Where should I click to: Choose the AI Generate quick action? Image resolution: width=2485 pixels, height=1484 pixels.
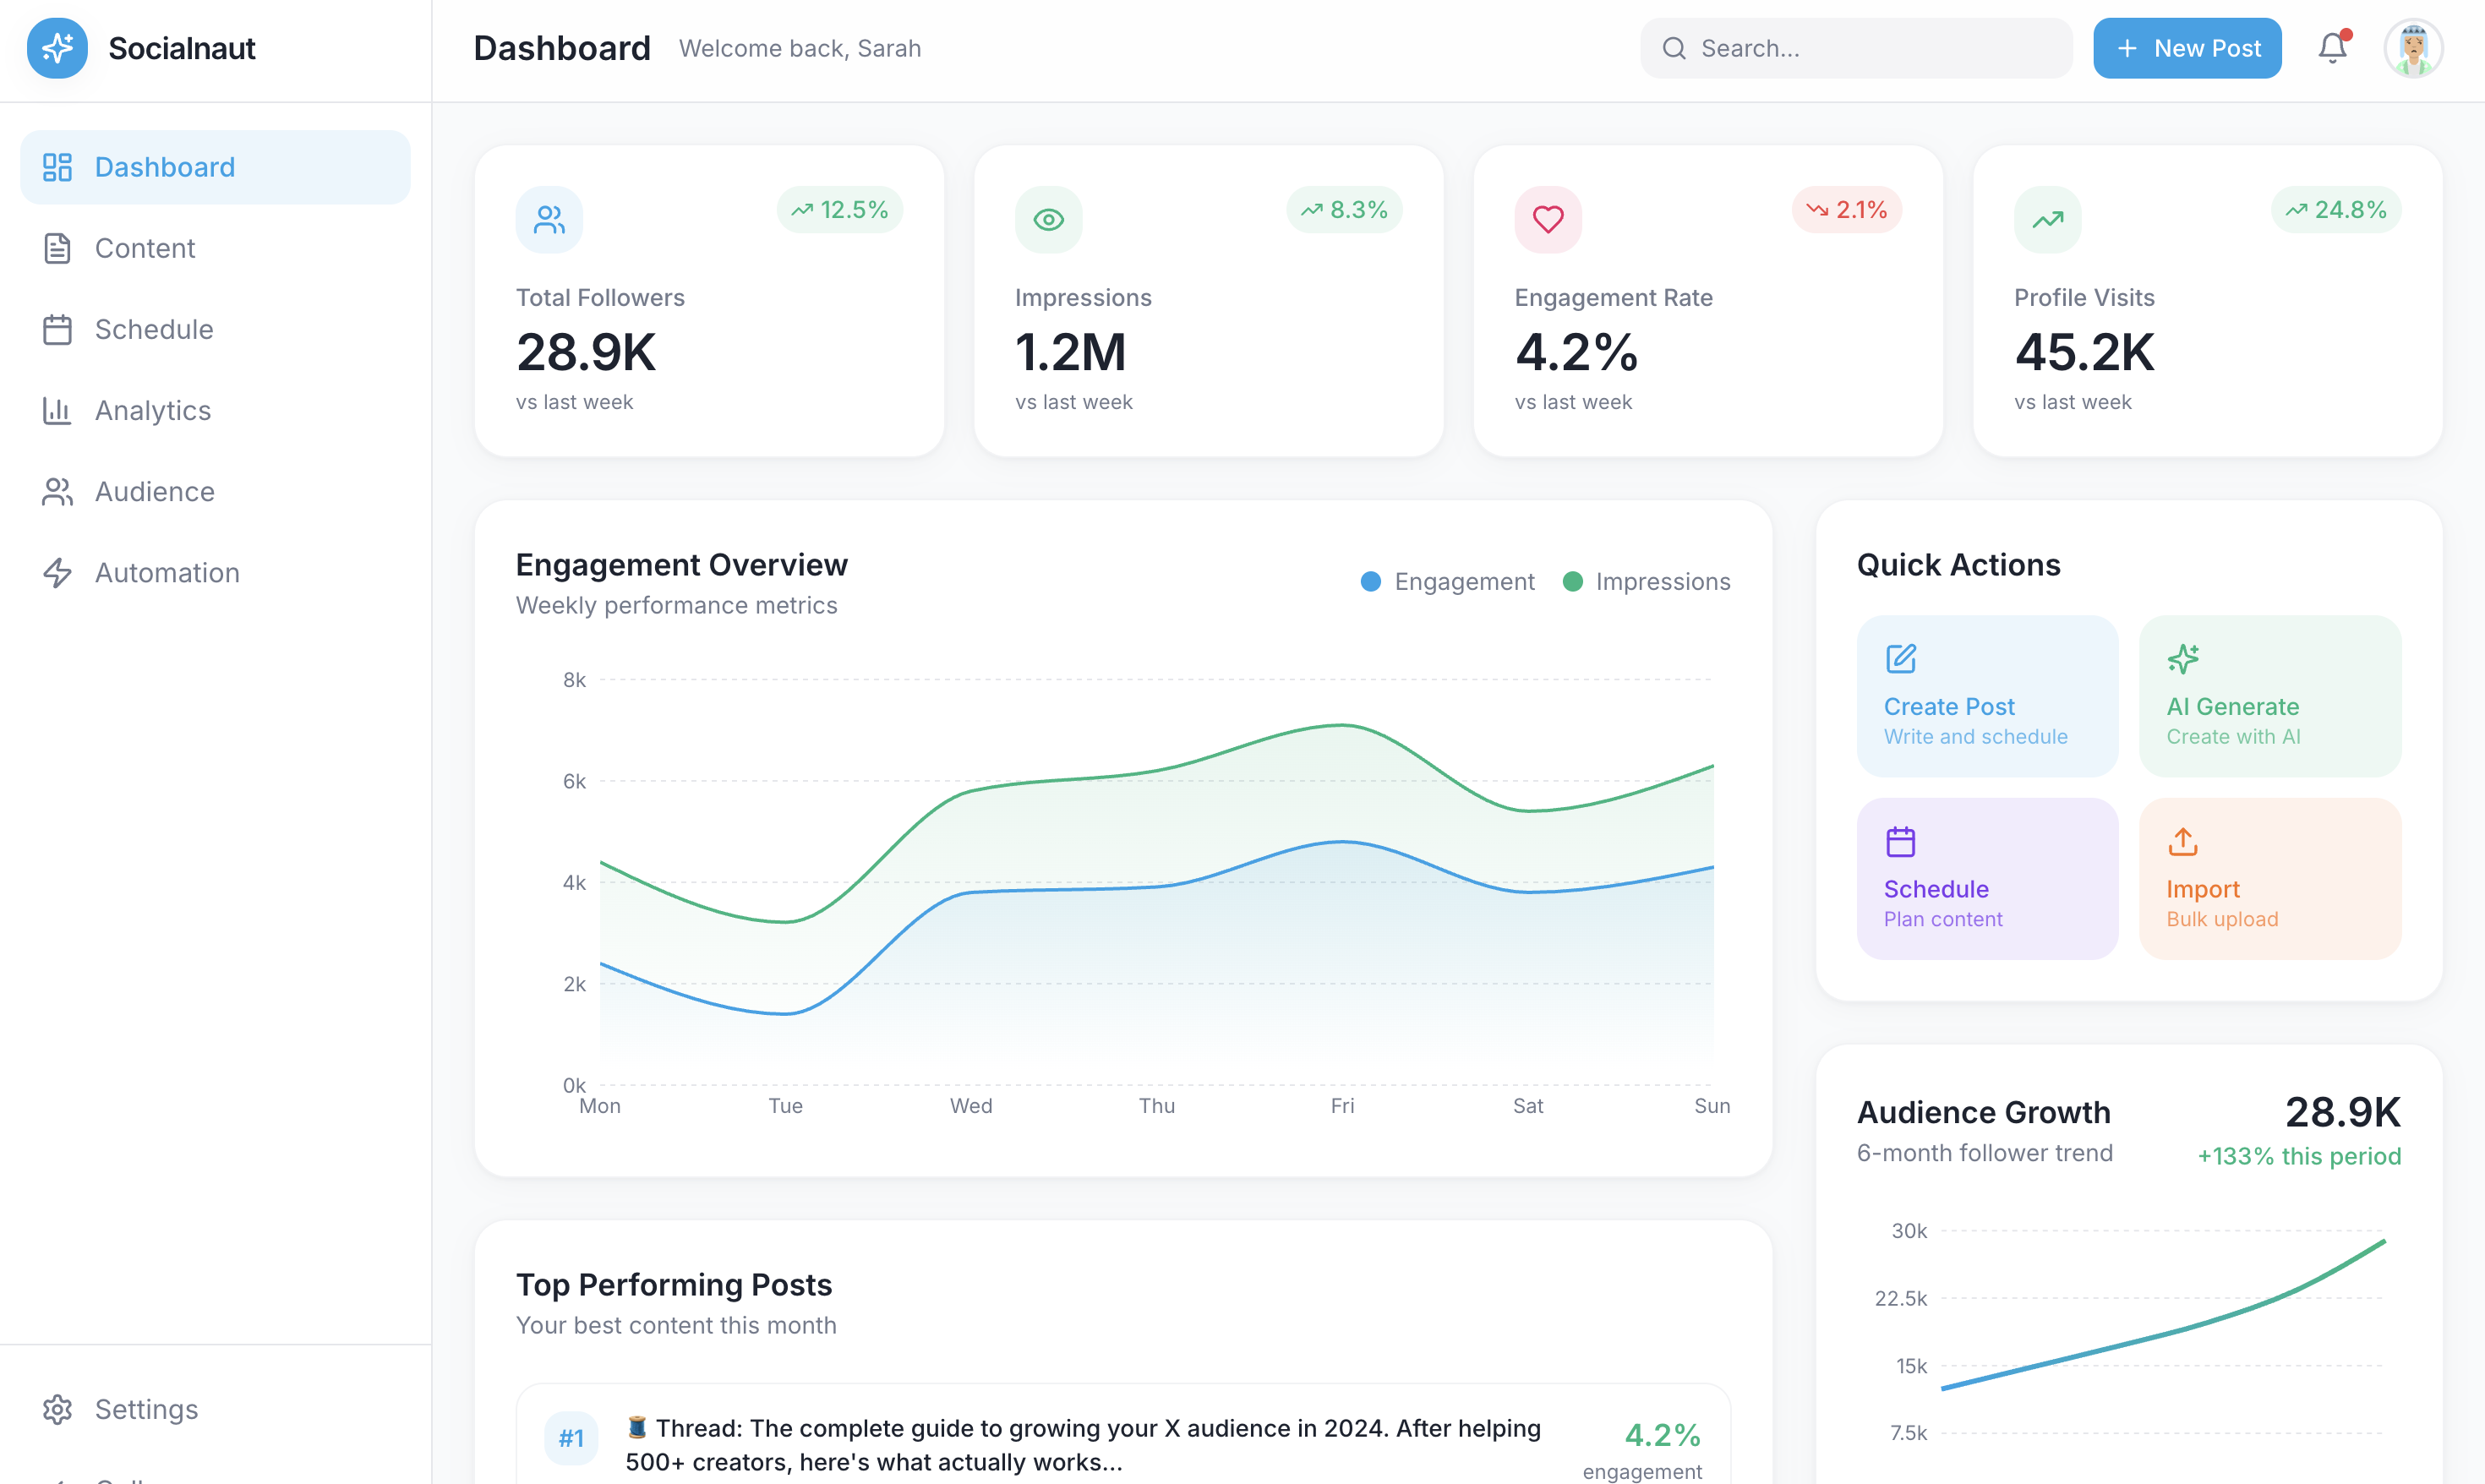tap(2269, 696)
